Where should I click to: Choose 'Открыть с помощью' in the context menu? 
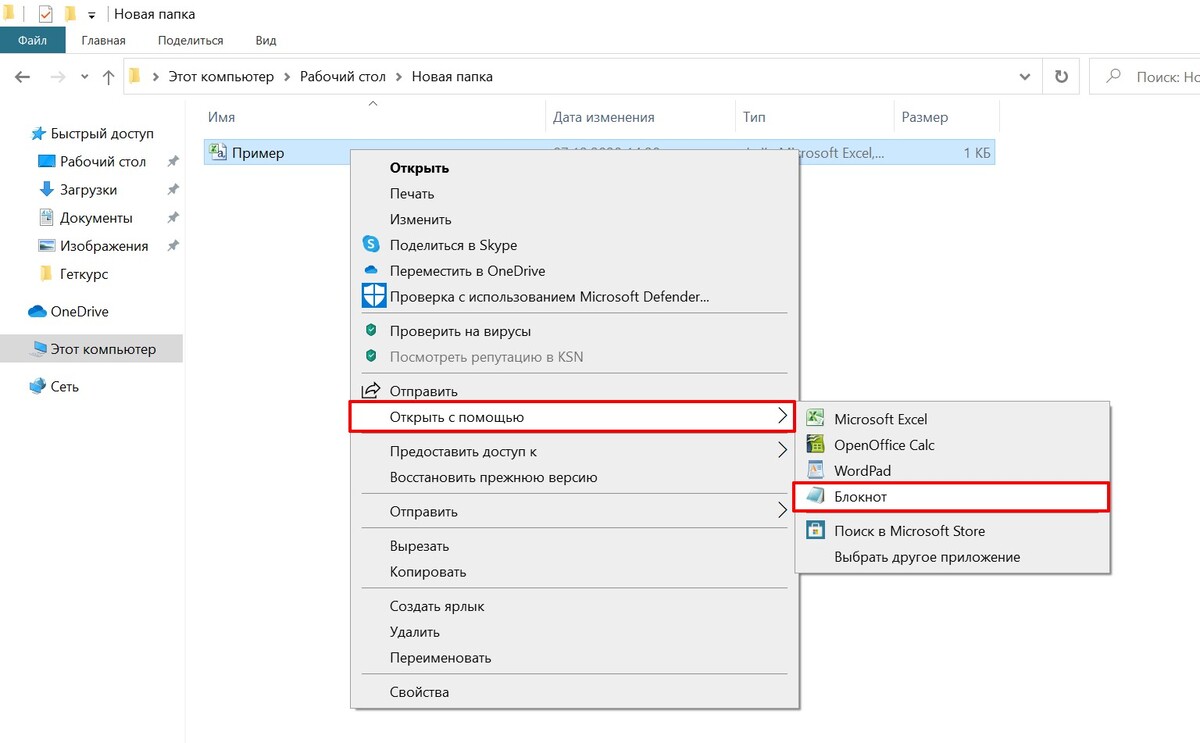tap(573, 417)
